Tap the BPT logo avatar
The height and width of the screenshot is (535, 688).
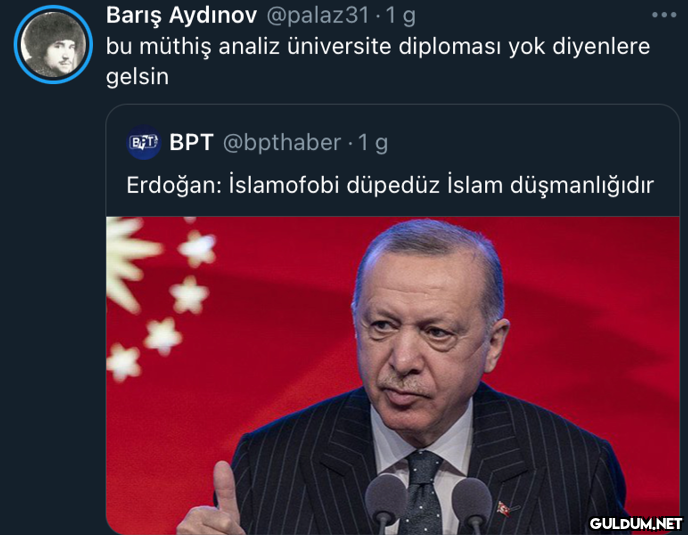pos(144,142)
